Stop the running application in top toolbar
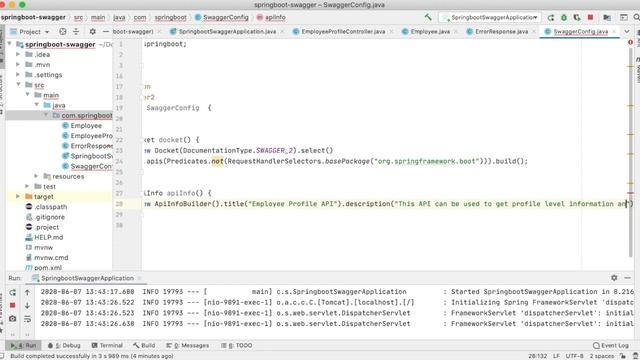640x360 pixels. pyautogui.click(x=590, y=18)
